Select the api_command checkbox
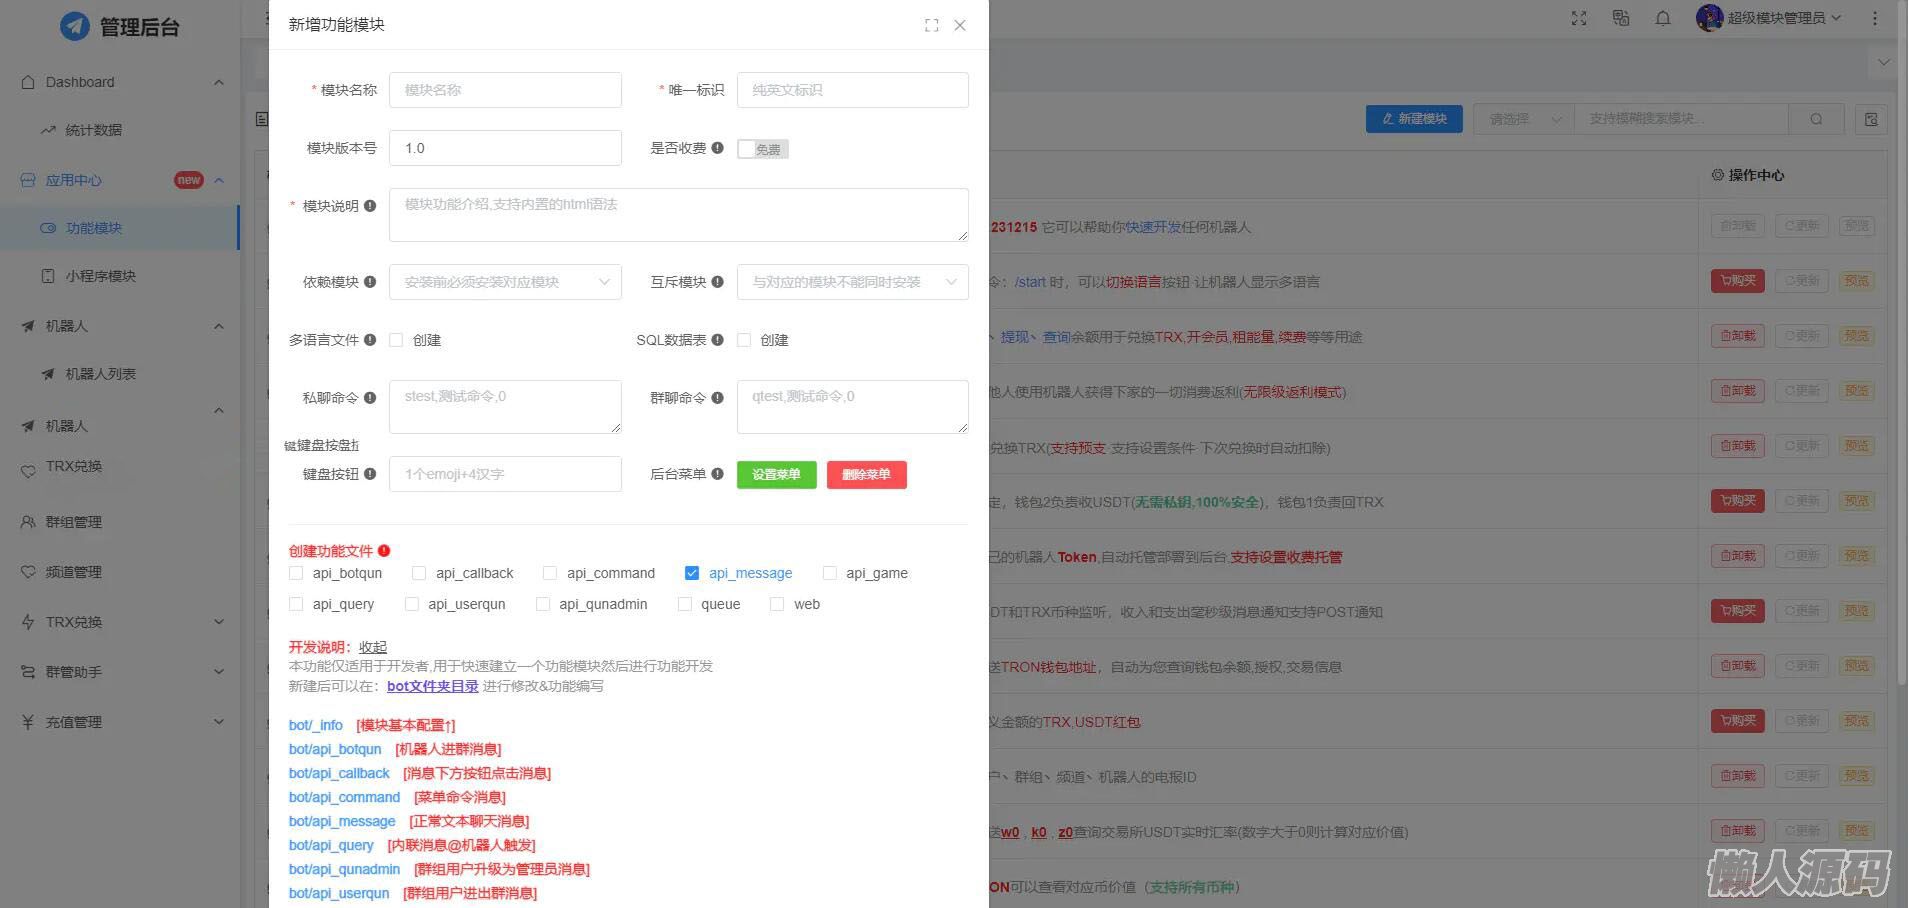Image resolution: width=1909 pixels, height=908 pixels. tap(550, 573)
